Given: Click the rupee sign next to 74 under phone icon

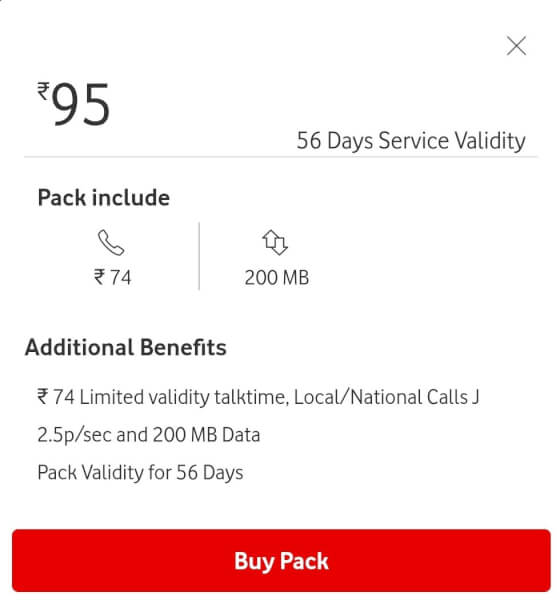Looking at the screenshot, I should pos(99,277).
